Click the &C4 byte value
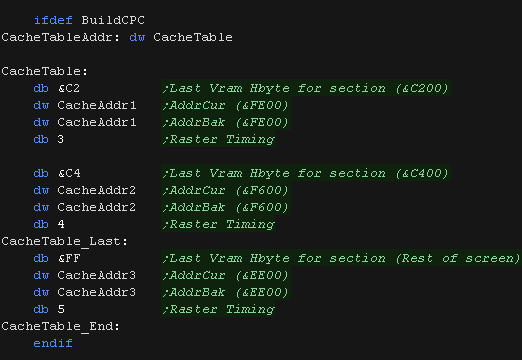The width and height of the screenshot is (522, 360). coord(69,173)
